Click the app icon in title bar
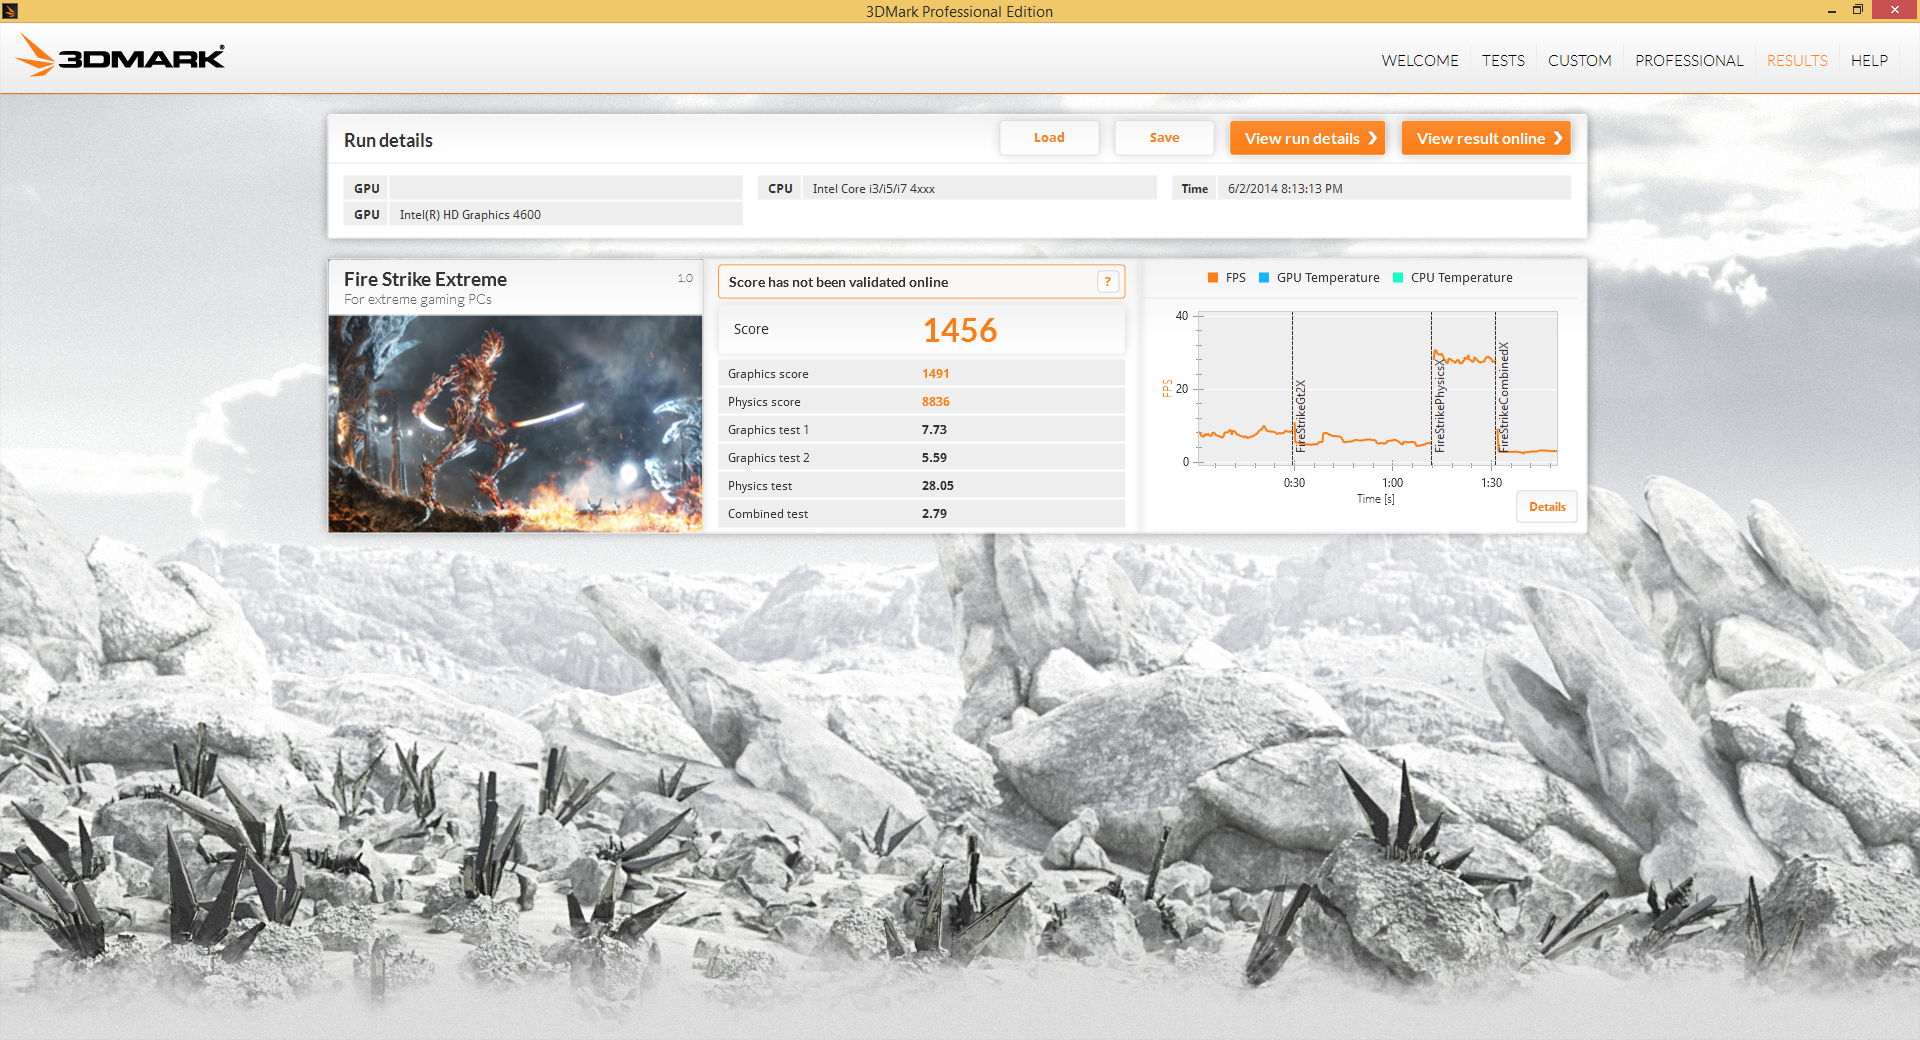Image resolution: width=1920 pixels, height=1040 pixels. [x=10, y=11]
